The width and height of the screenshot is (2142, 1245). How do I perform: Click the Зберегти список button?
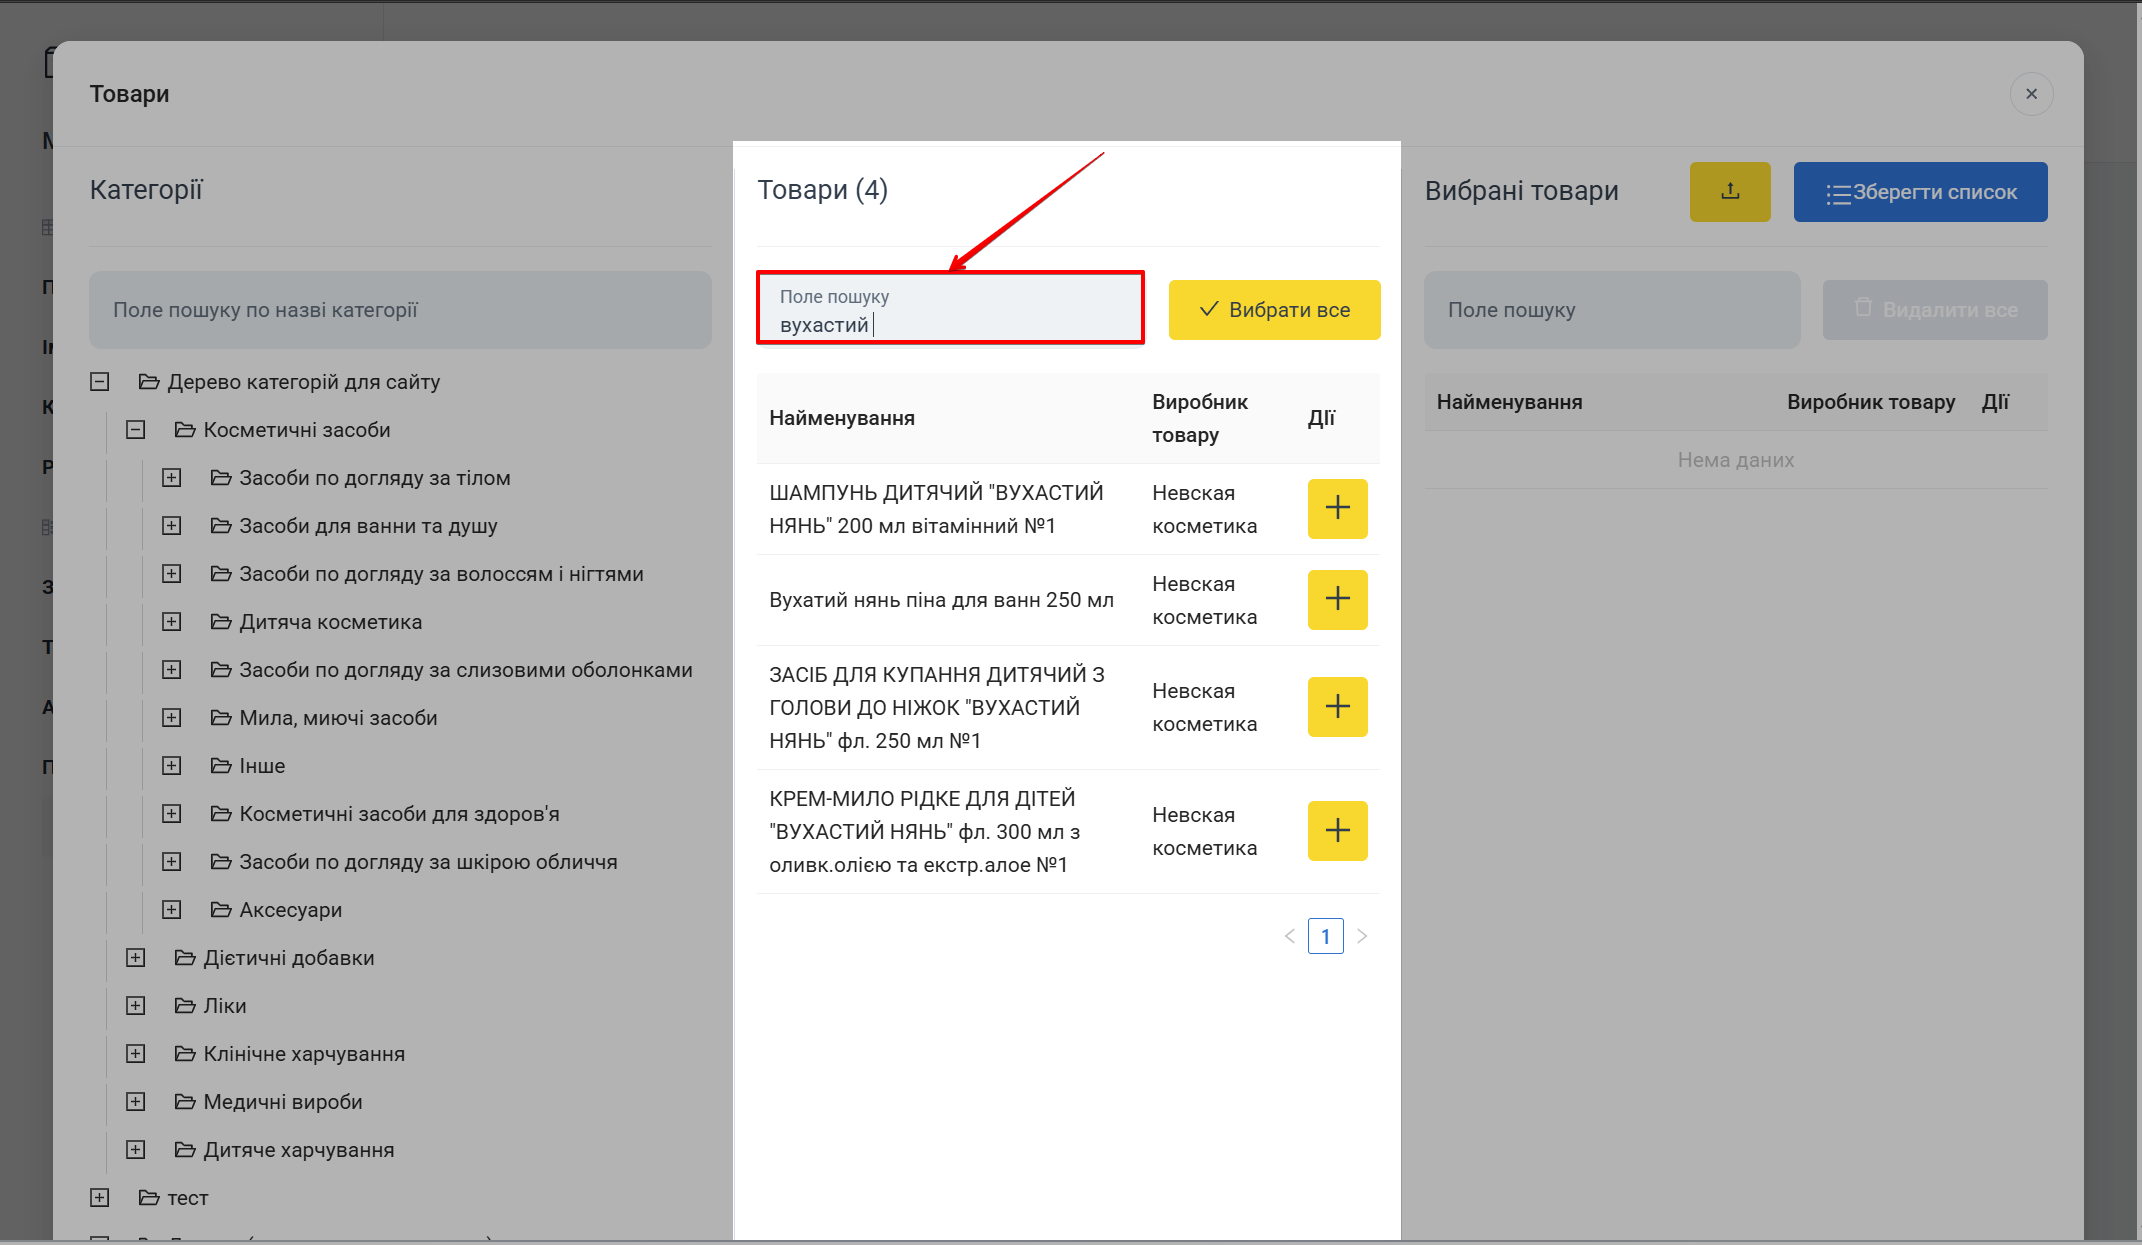1919,192
